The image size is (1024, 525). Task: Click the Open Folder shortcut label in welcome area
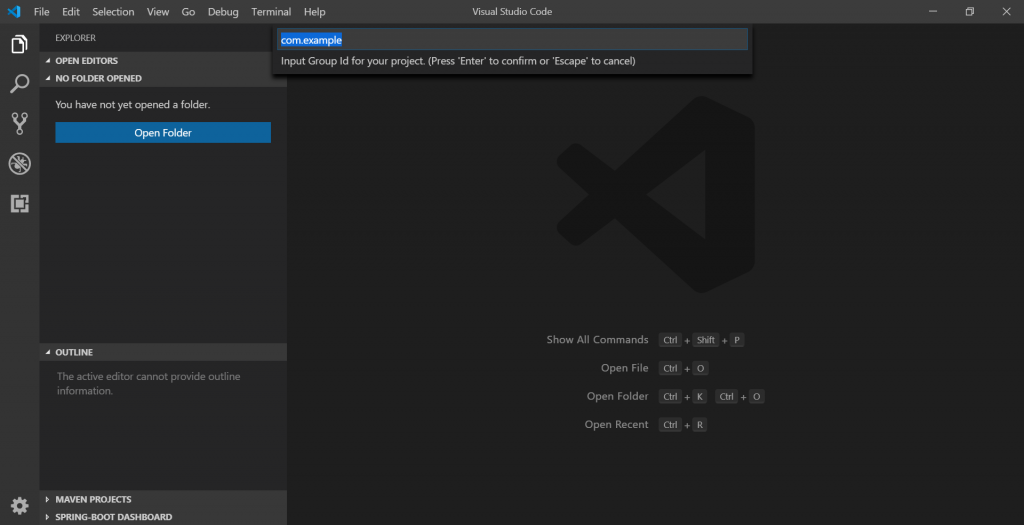(617, 396)
